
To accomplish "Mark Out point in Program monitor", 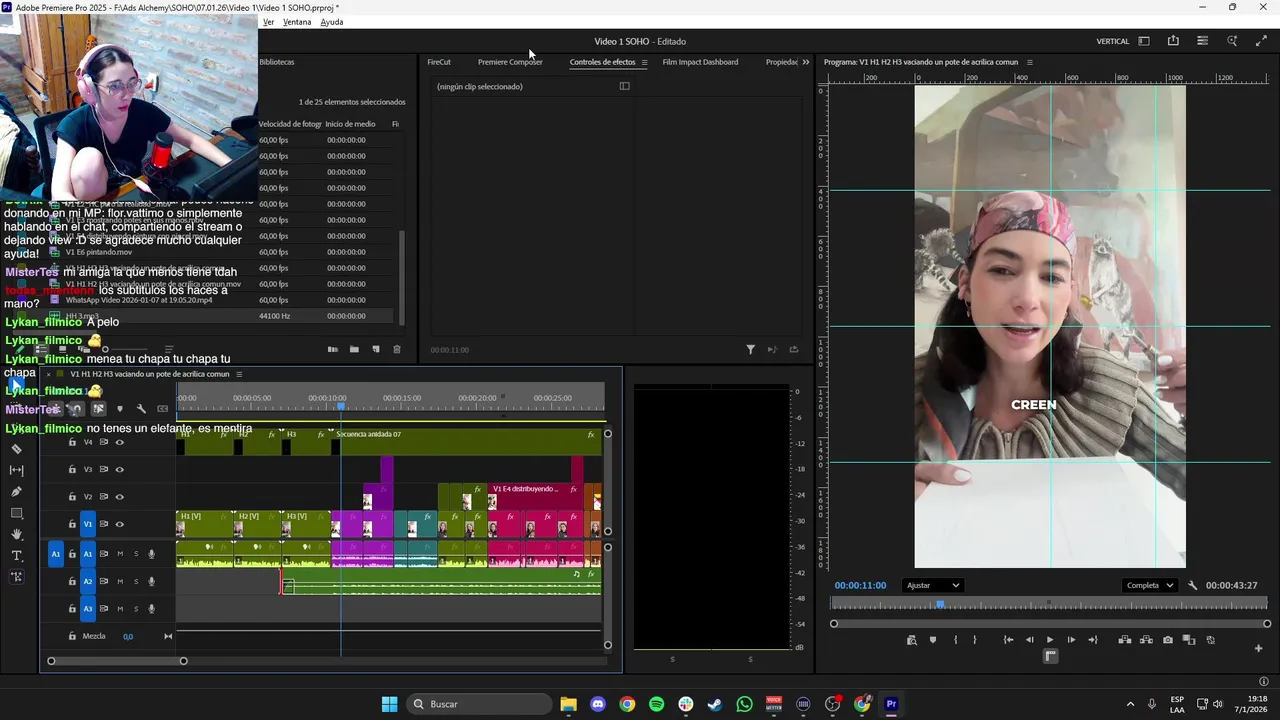I will (x=975, y=640).
